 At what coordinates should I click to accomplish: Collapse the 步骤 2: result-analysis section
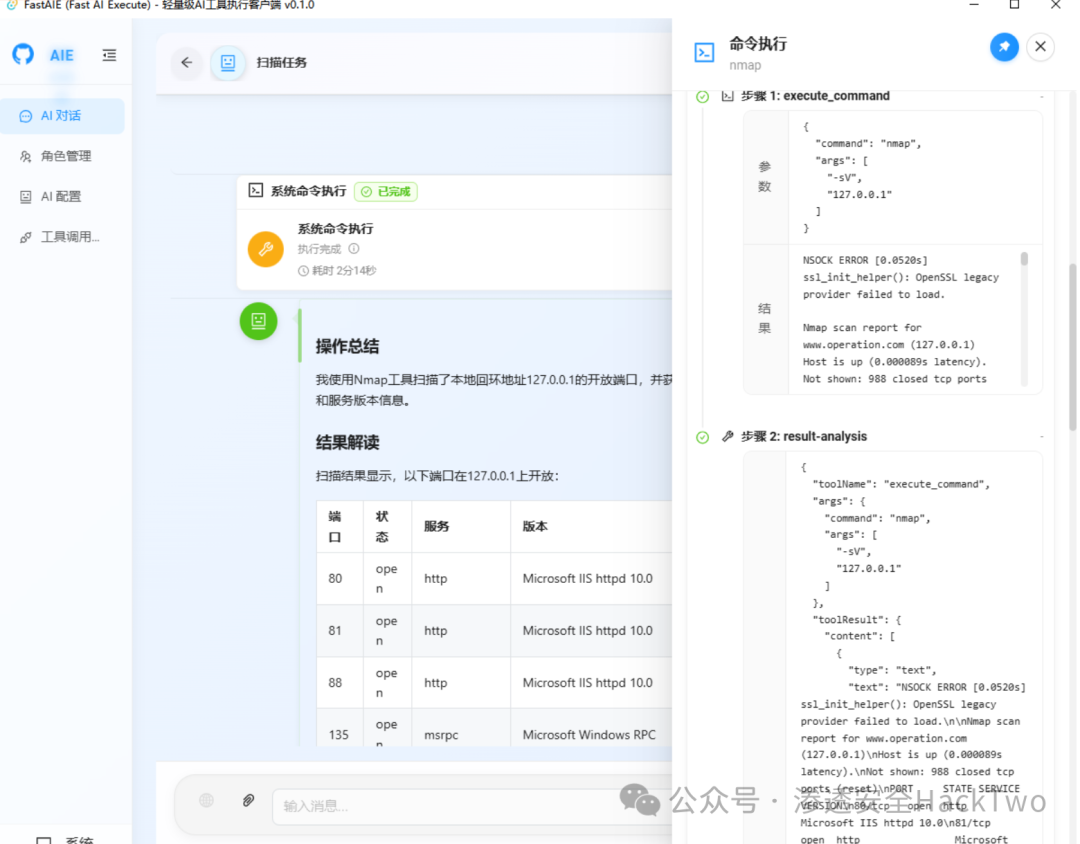coord(1041,437)
